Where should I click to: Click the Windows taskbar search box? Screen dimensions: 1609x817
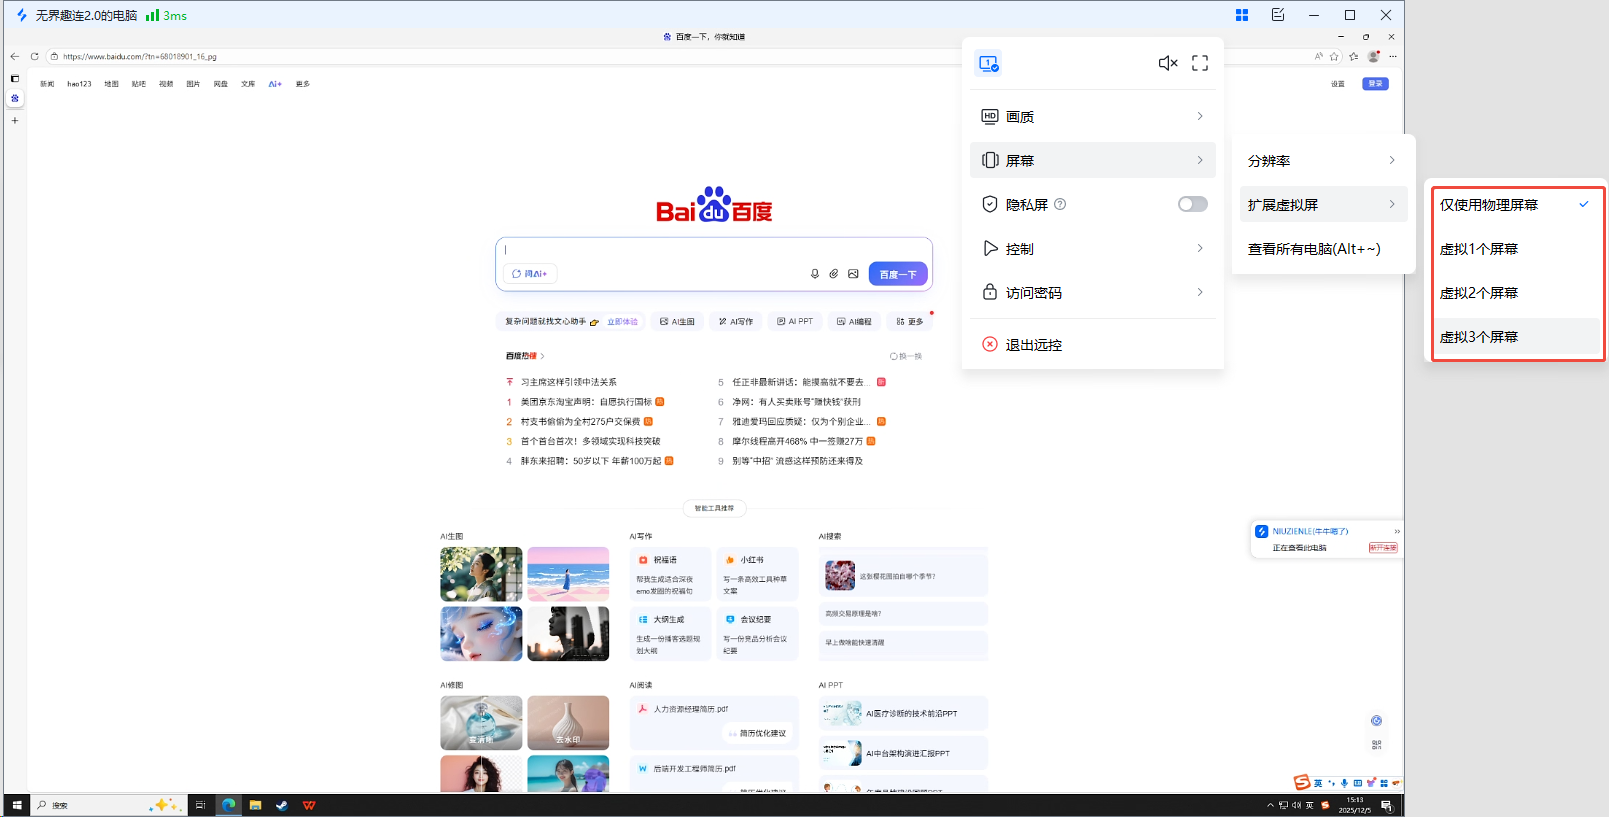110,805
